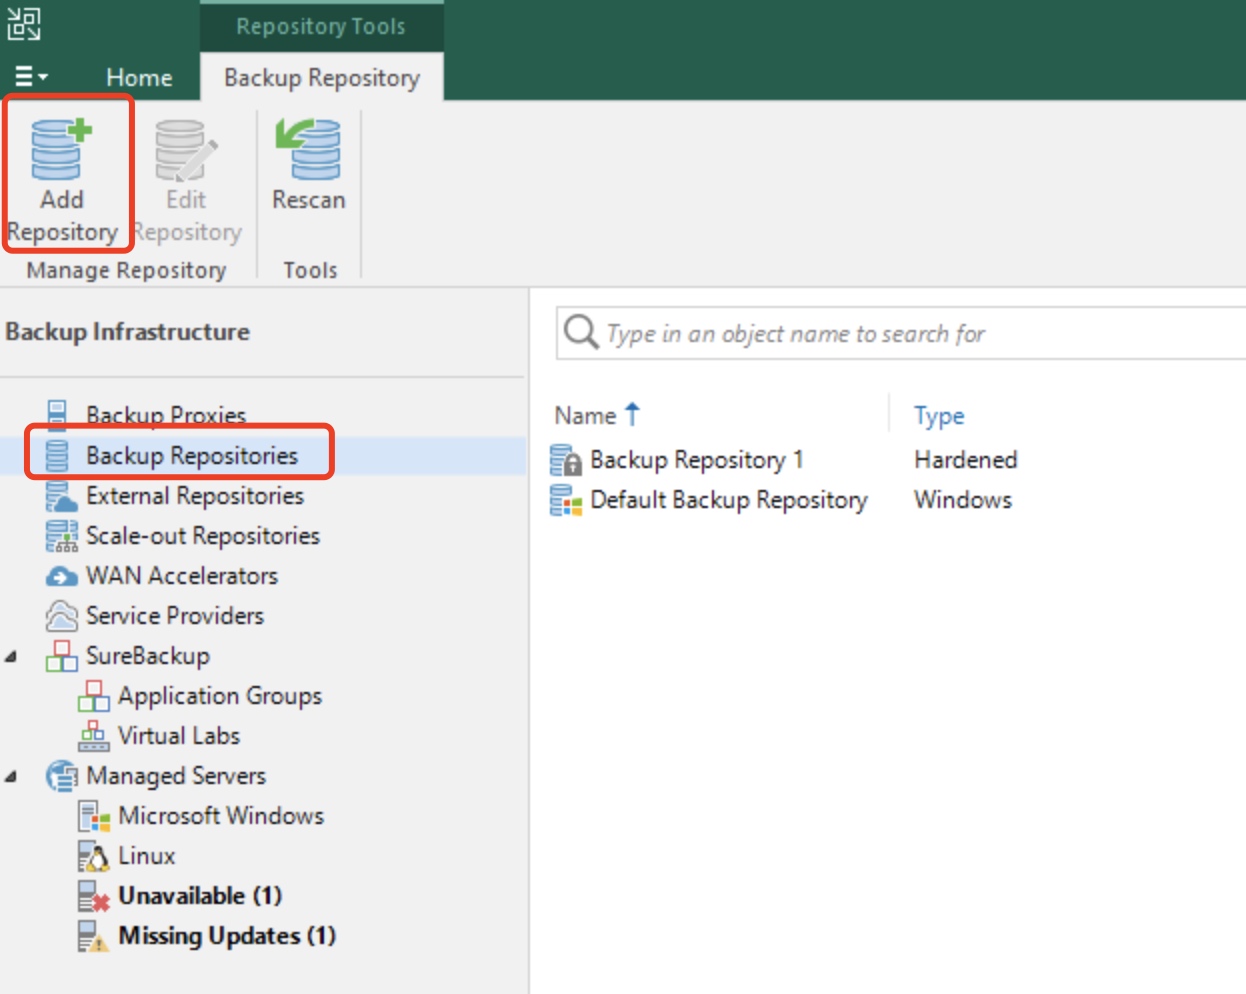This screenshot has width=1246, height=994.
Task: Click the Managed Servers globe icon
Action: (62, 776)
